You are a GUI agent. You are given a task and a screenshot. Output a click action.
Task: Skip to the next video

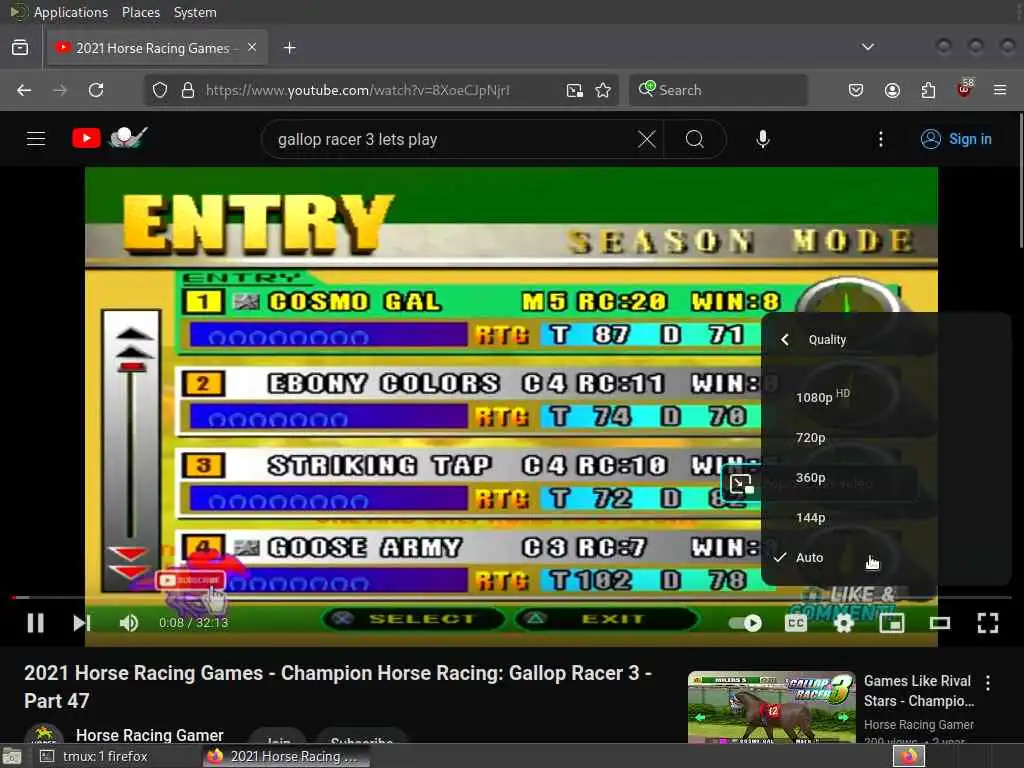pos(81,623)
